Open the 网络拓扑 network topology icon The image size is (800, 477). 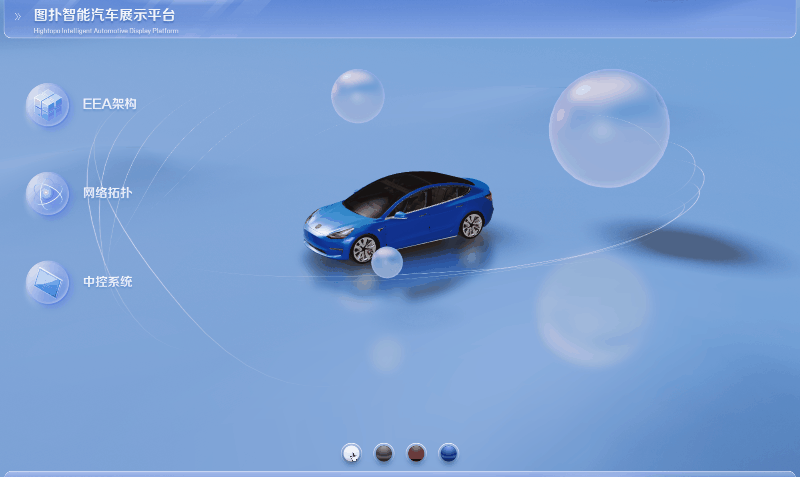47,193
